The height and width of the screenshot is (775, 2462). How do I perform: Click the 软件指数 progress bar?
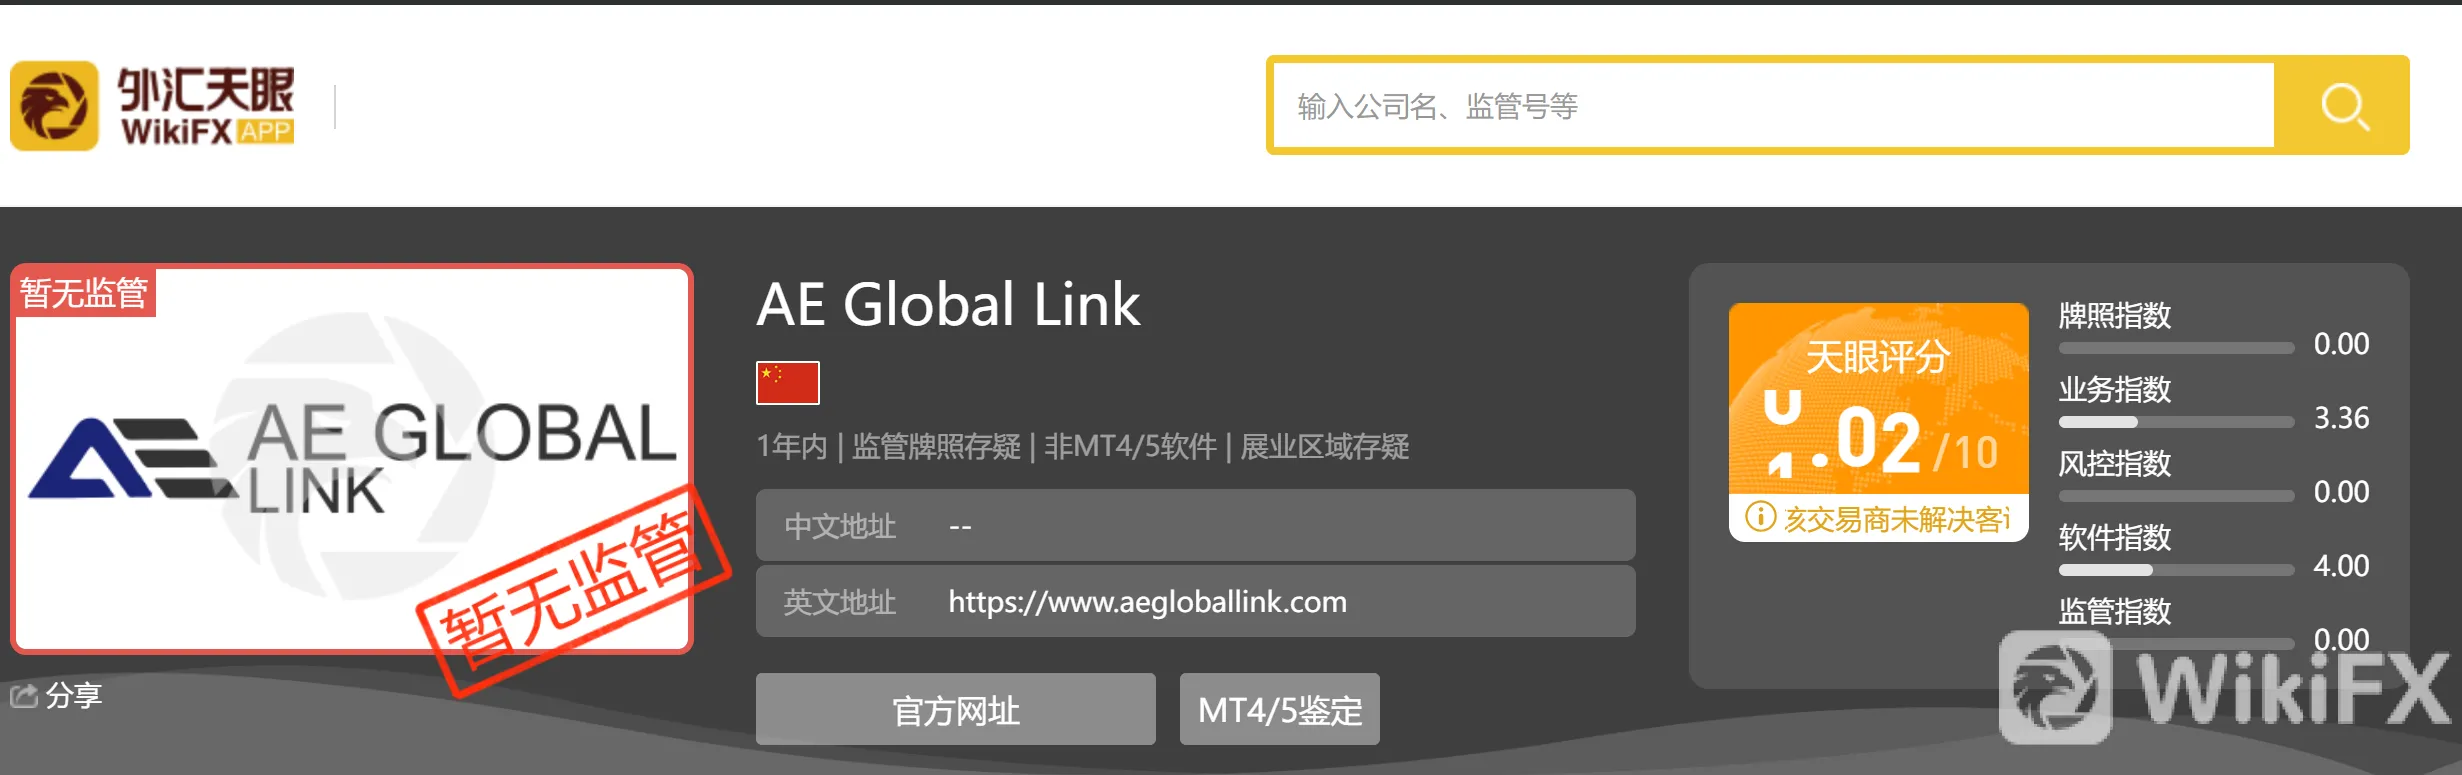(2176, 570)
